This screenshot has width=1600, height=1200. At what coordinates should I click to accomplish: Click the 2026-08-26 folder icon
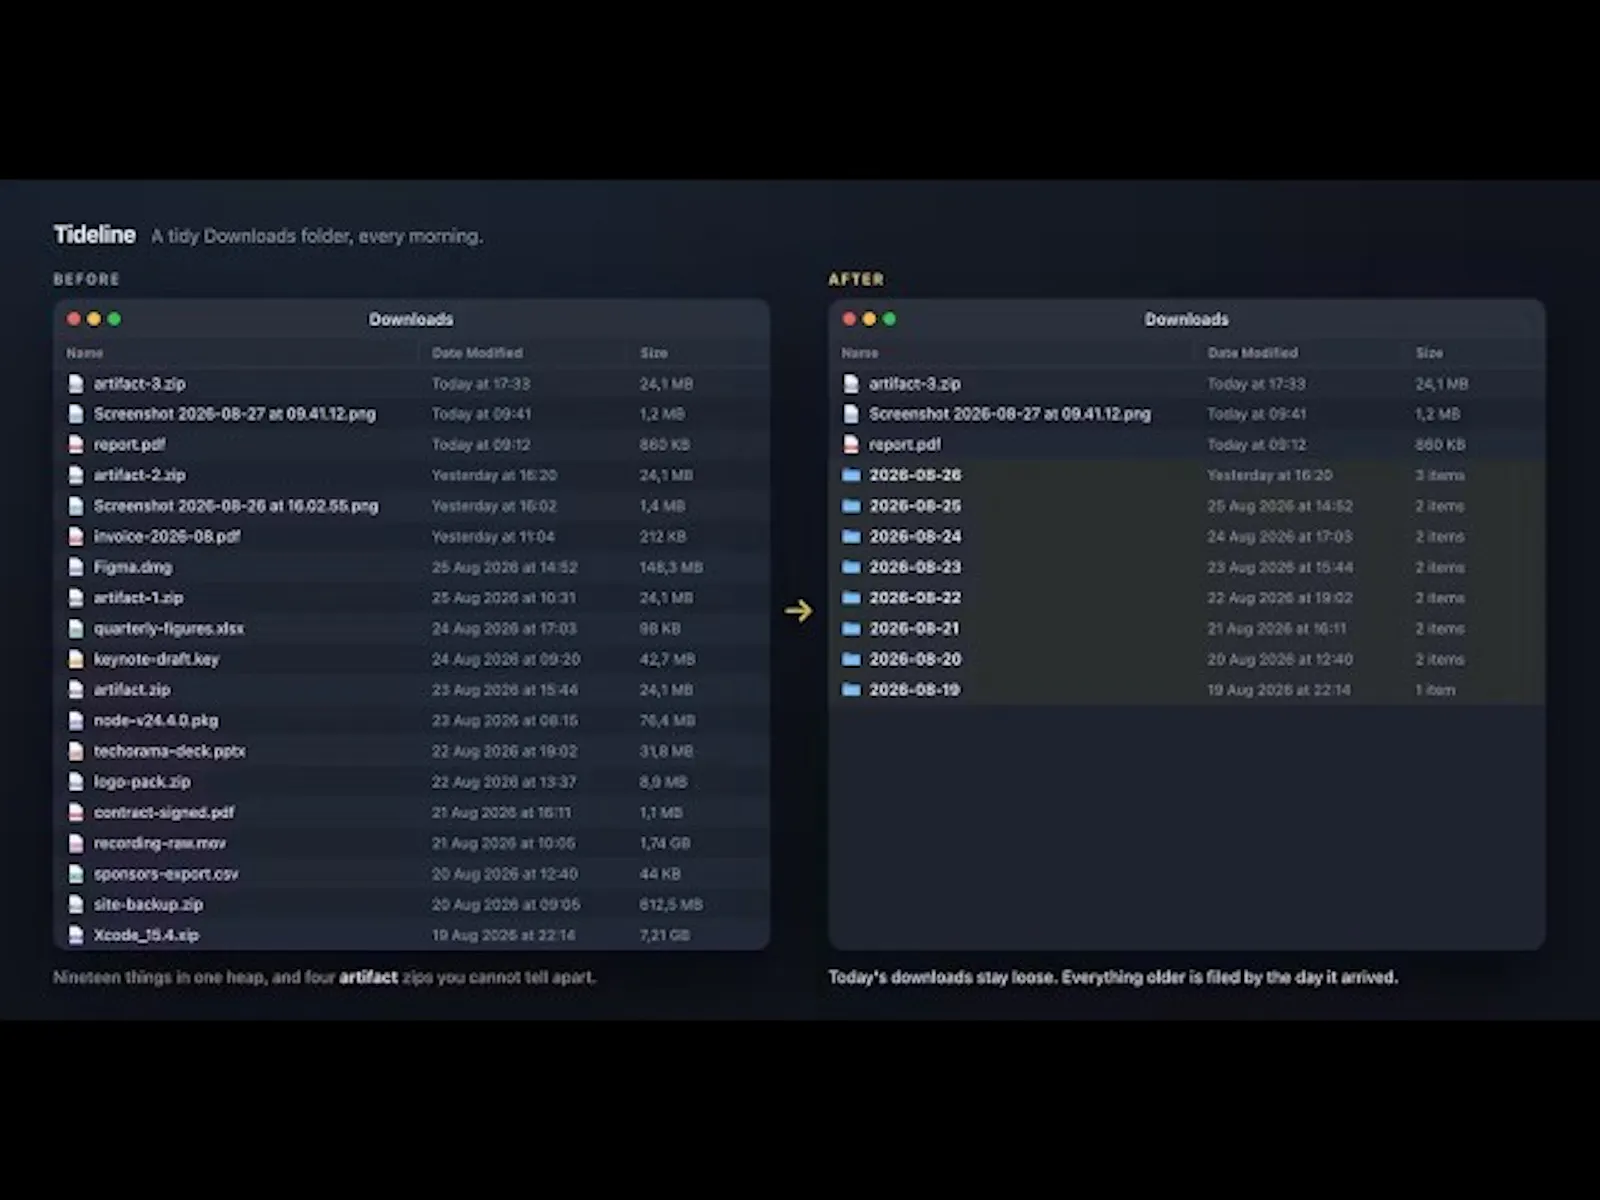pos(851,475)
